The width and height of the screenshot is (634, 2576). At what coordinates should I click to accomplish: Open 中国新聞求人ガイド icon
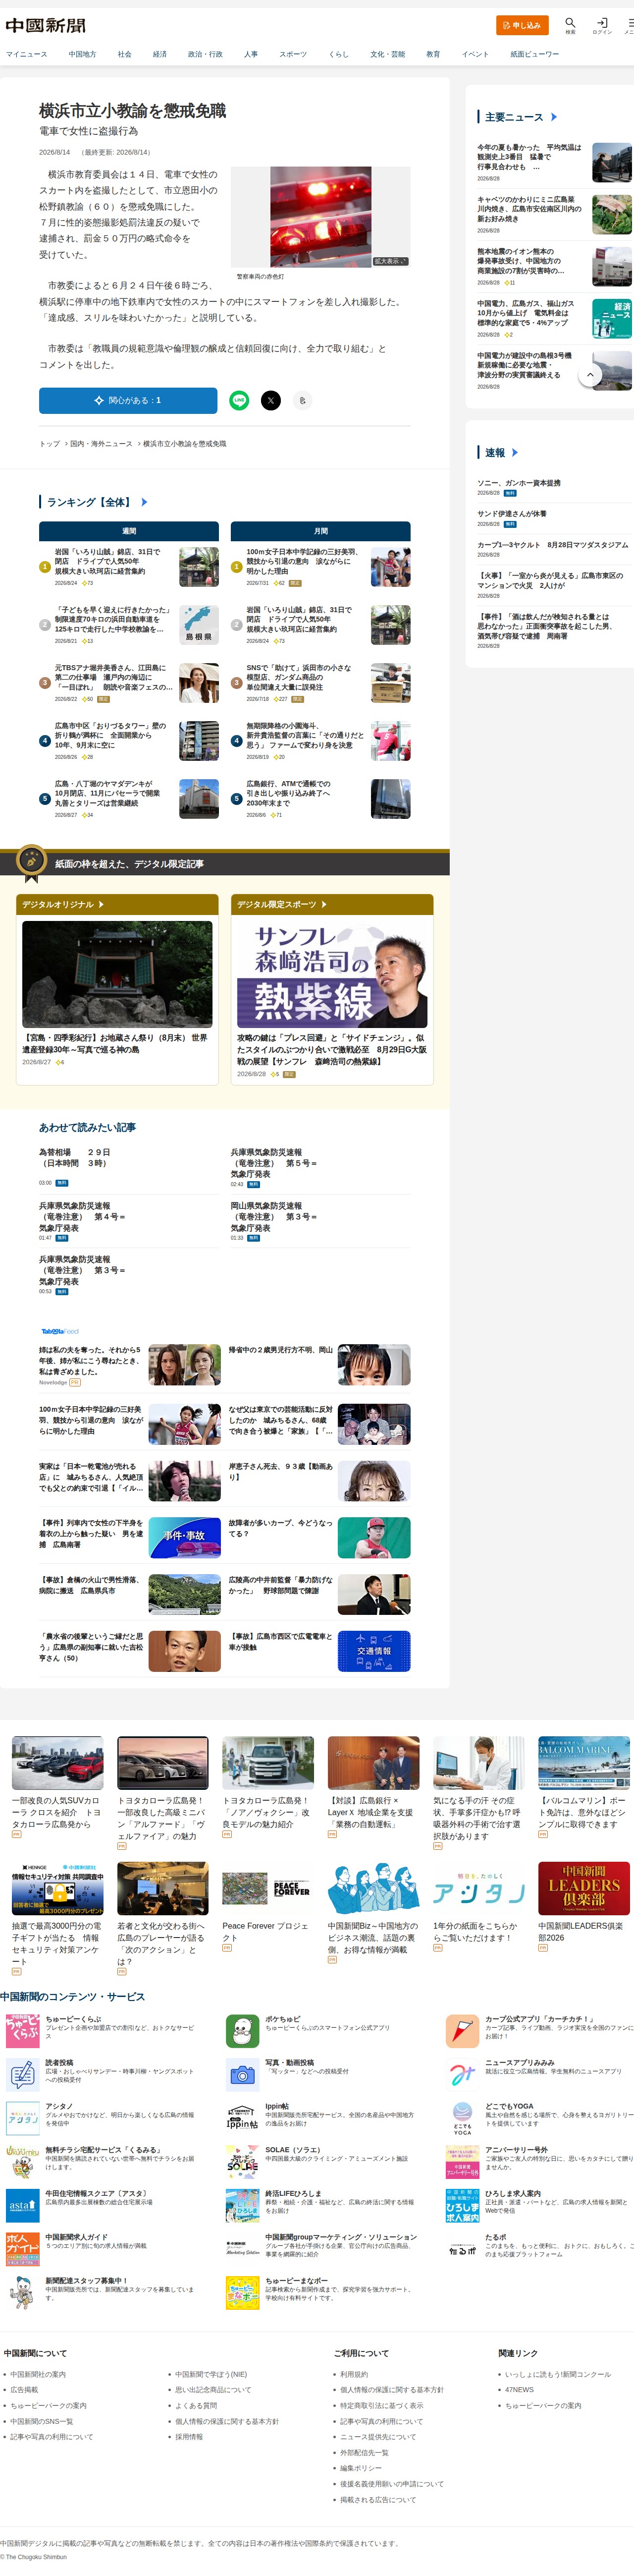click(x=22, y=2249)
